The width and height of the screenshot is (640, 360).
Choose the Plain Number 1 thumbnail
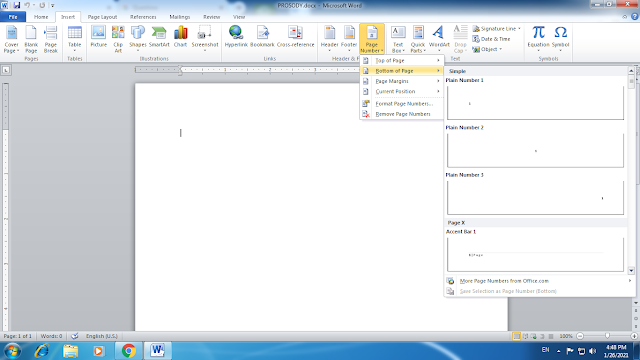point(536,102)
